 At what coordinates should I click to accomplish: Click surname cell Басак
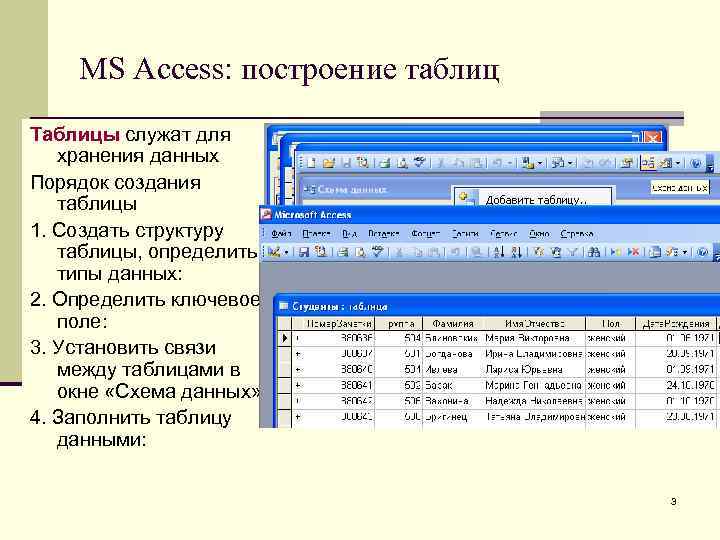pyautogui.click(x=453, y=386)
